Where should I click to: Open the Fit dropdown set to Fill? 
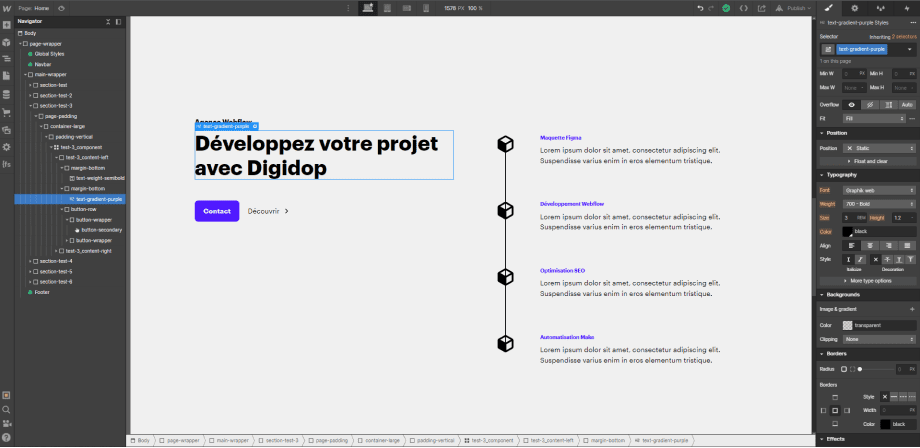(874, 118)
